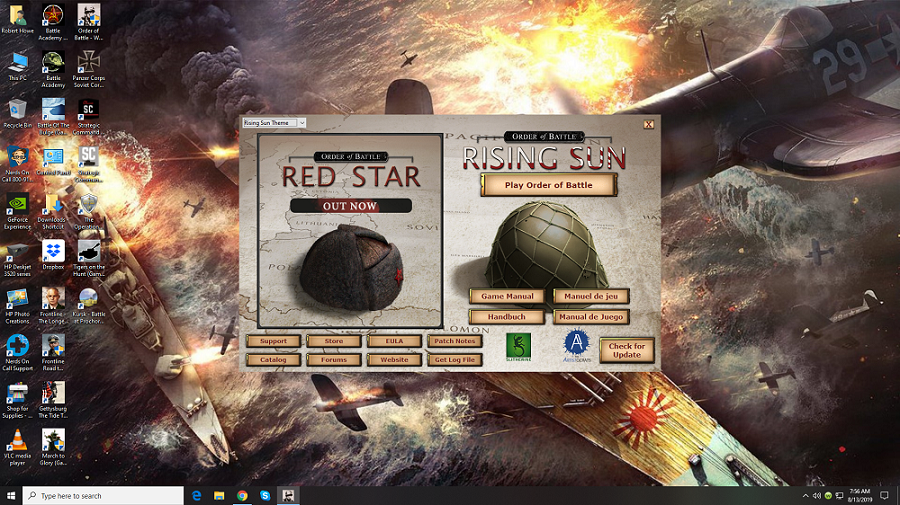The image size is (900, 505).
Task: Open Panzer Corps Soviet Corps shortcut
Action: coord(88,69)
